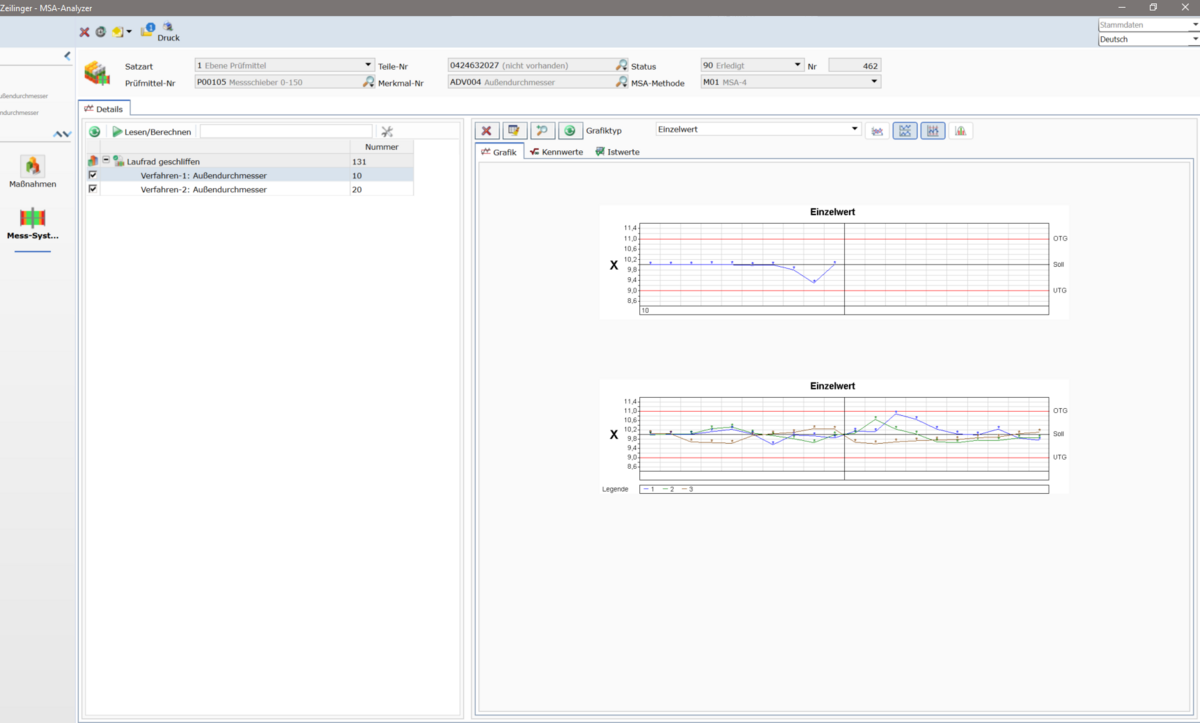This screenshot has width=1200, height=723.
Task: Collapse the Laufrad geschliffen tree node
Action: point(106,160)
